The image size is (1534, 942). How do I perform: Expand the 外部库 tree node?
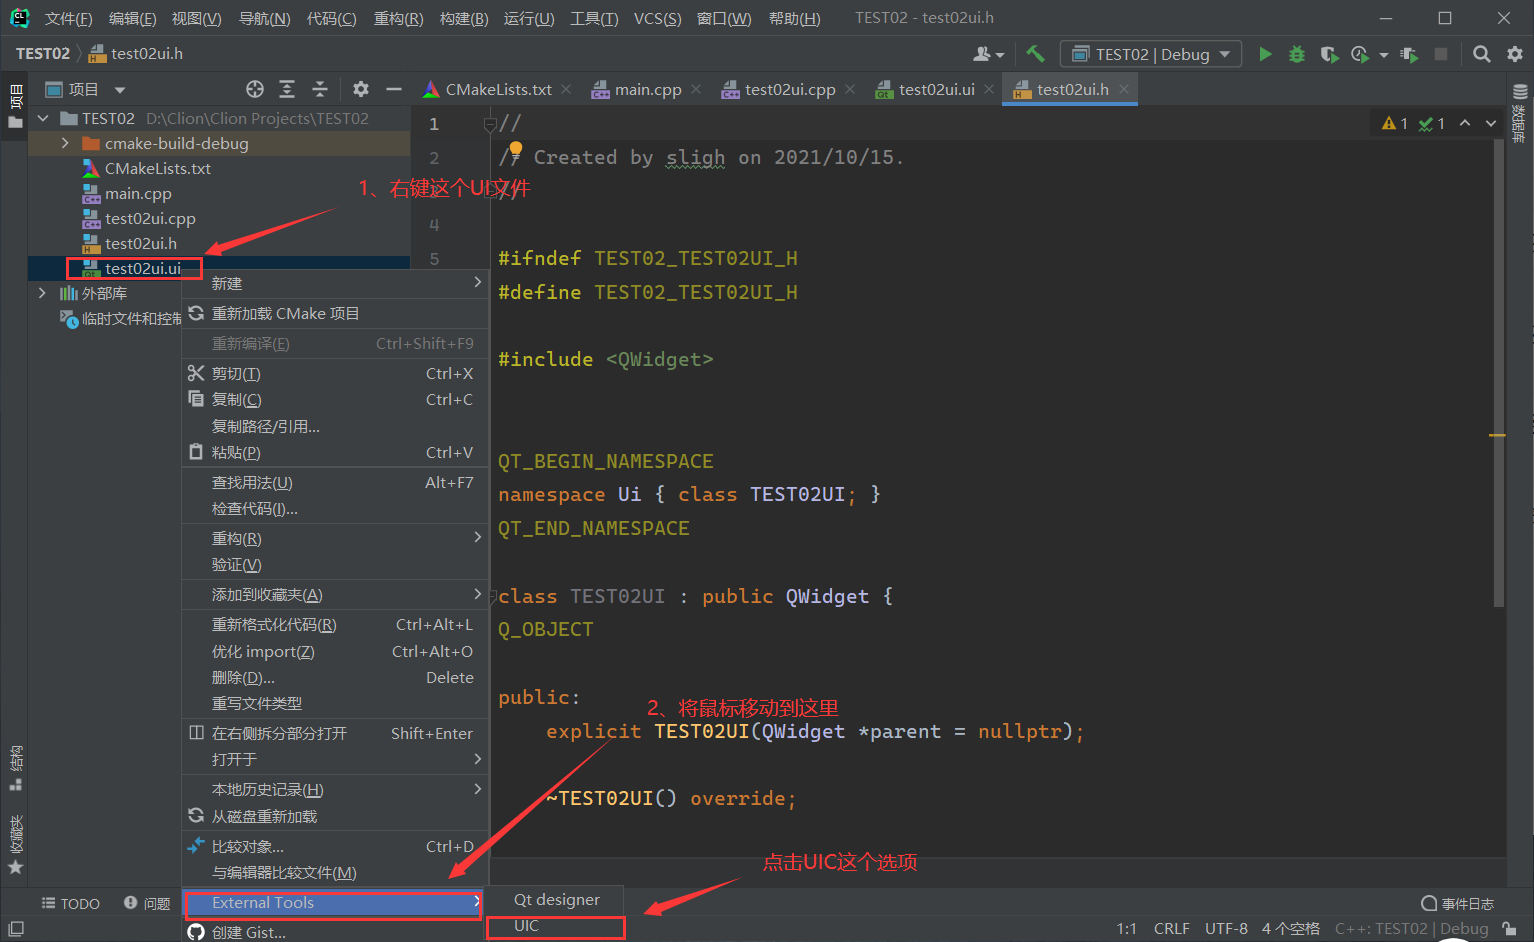(x=41, y=293)
